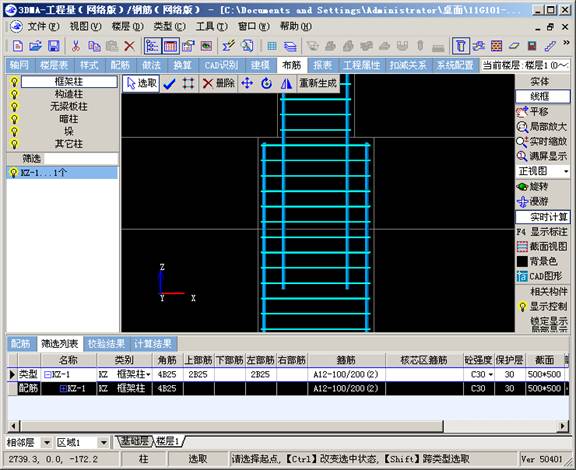Click the Save floppy disk icon
Viewport: 576px width, 470px height.
coord(54,46)
